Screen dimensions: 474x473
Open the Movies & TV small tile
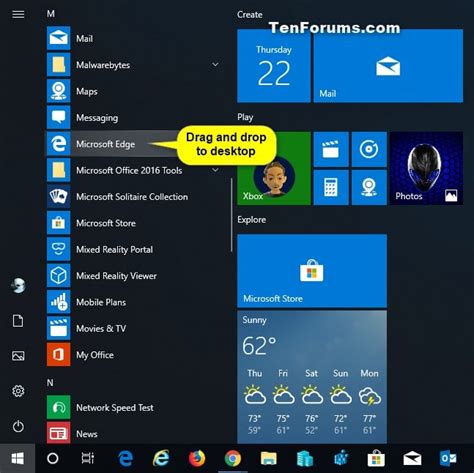pos(331,149)
